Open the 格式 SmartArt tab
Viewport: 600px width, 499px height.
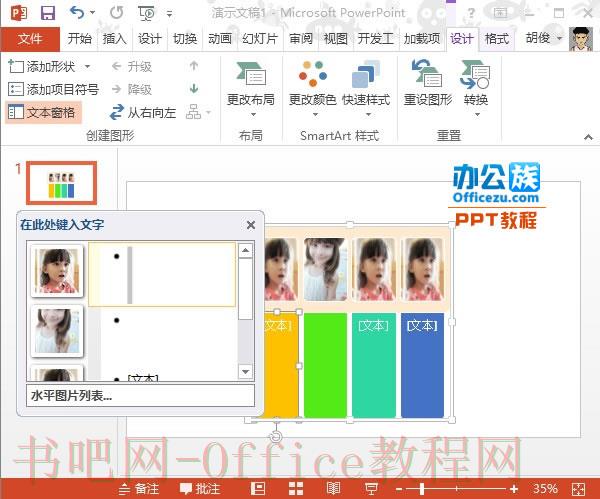[x=497, y=39]
